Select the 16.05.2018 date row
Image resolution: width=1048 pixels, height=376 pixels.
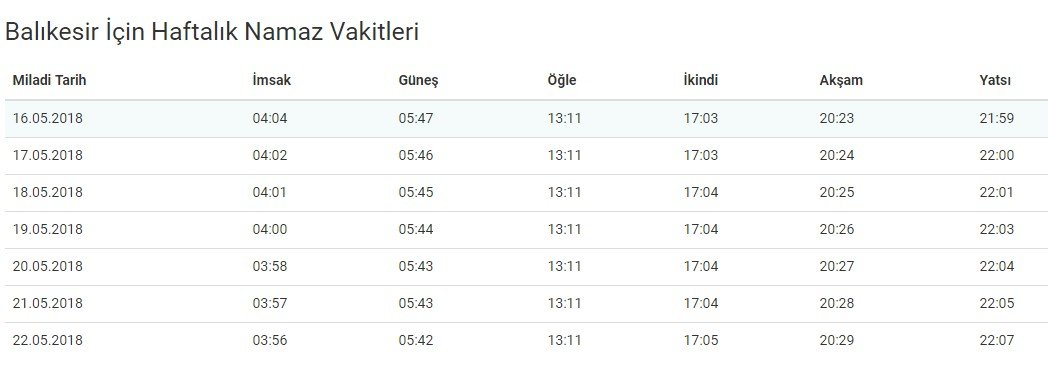pyautogui.click(x=524, y=119)
